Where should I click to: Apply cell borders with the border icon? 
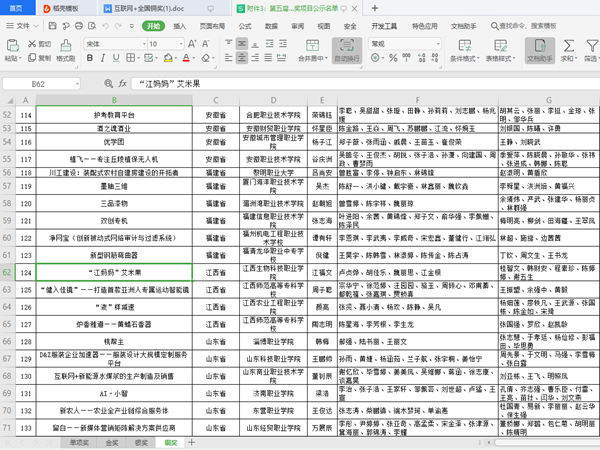[130, 58]
